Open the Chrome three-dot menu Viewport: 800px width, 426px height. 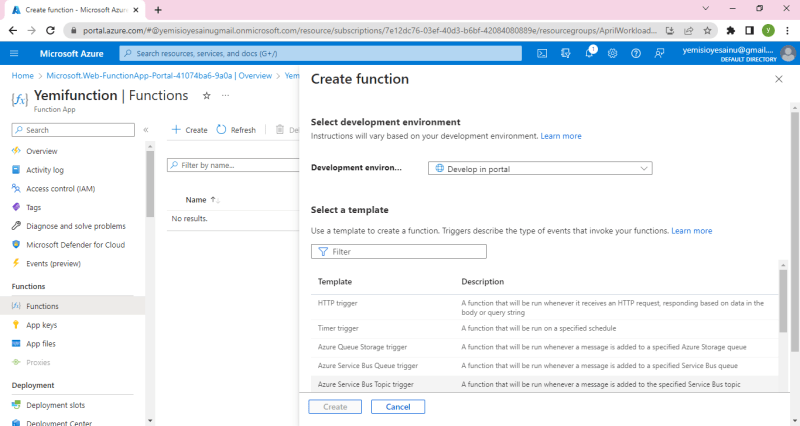click(788, 31)
